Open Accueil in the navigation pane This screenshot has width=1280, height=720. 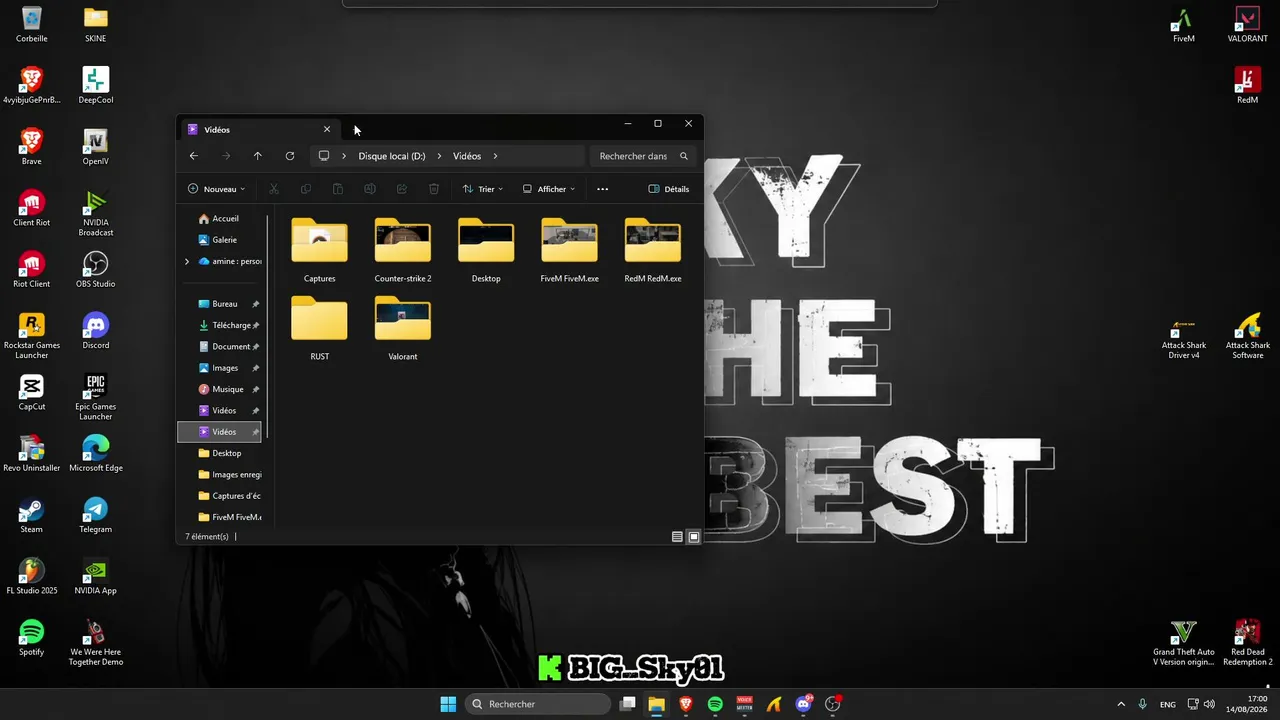click(x=218, y=218)
